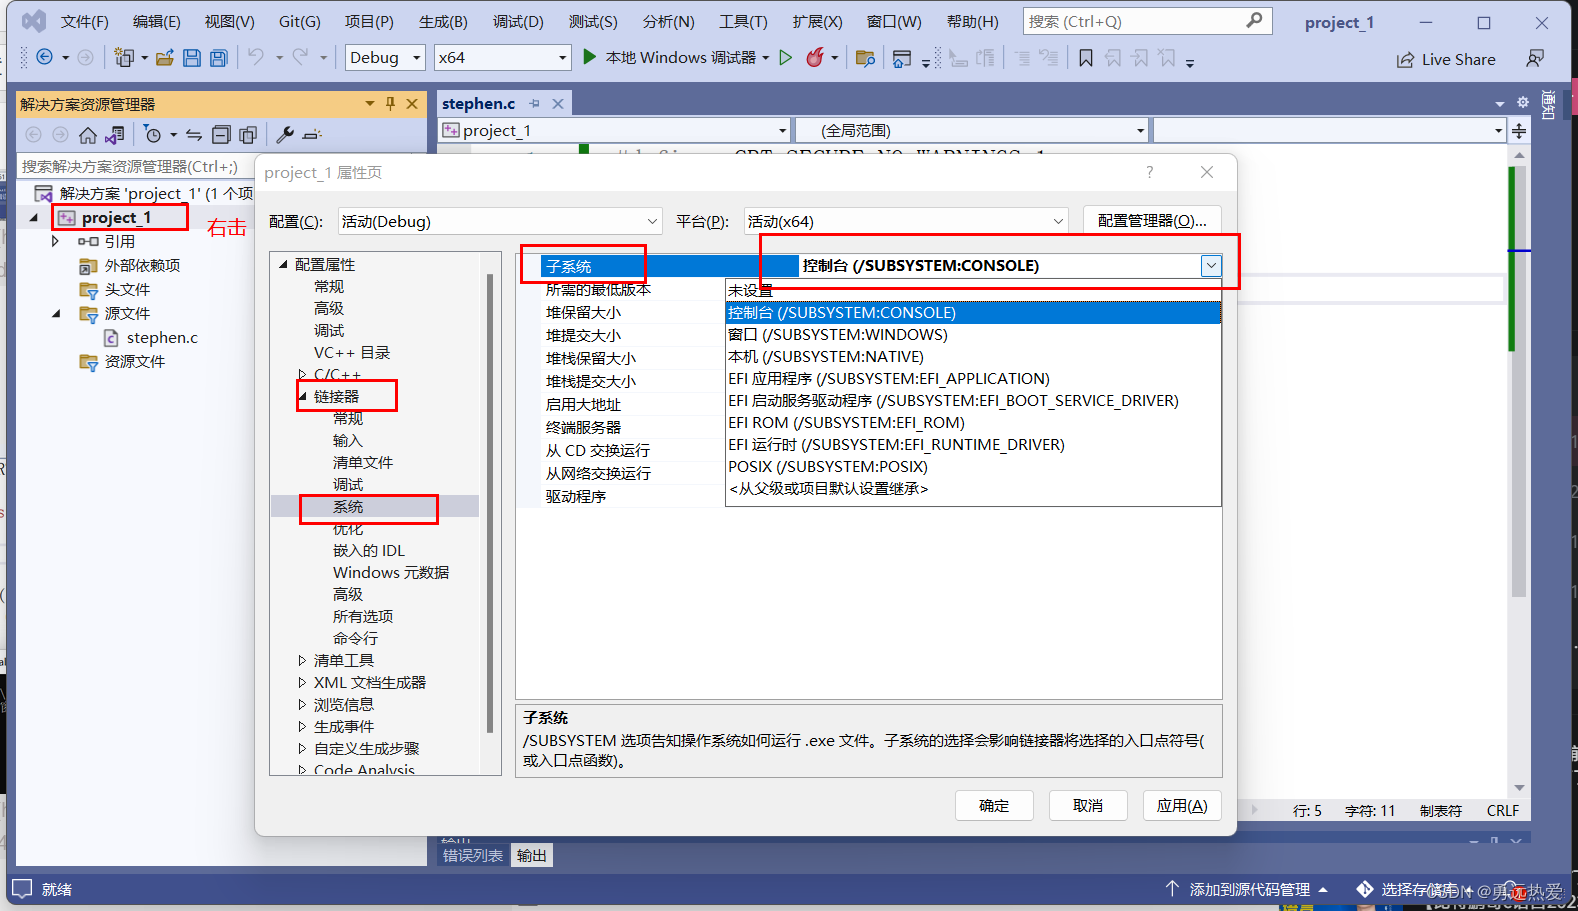Click the search magnifier icon in title bar
1578x911 pixels.
[x=1254, y=20]
